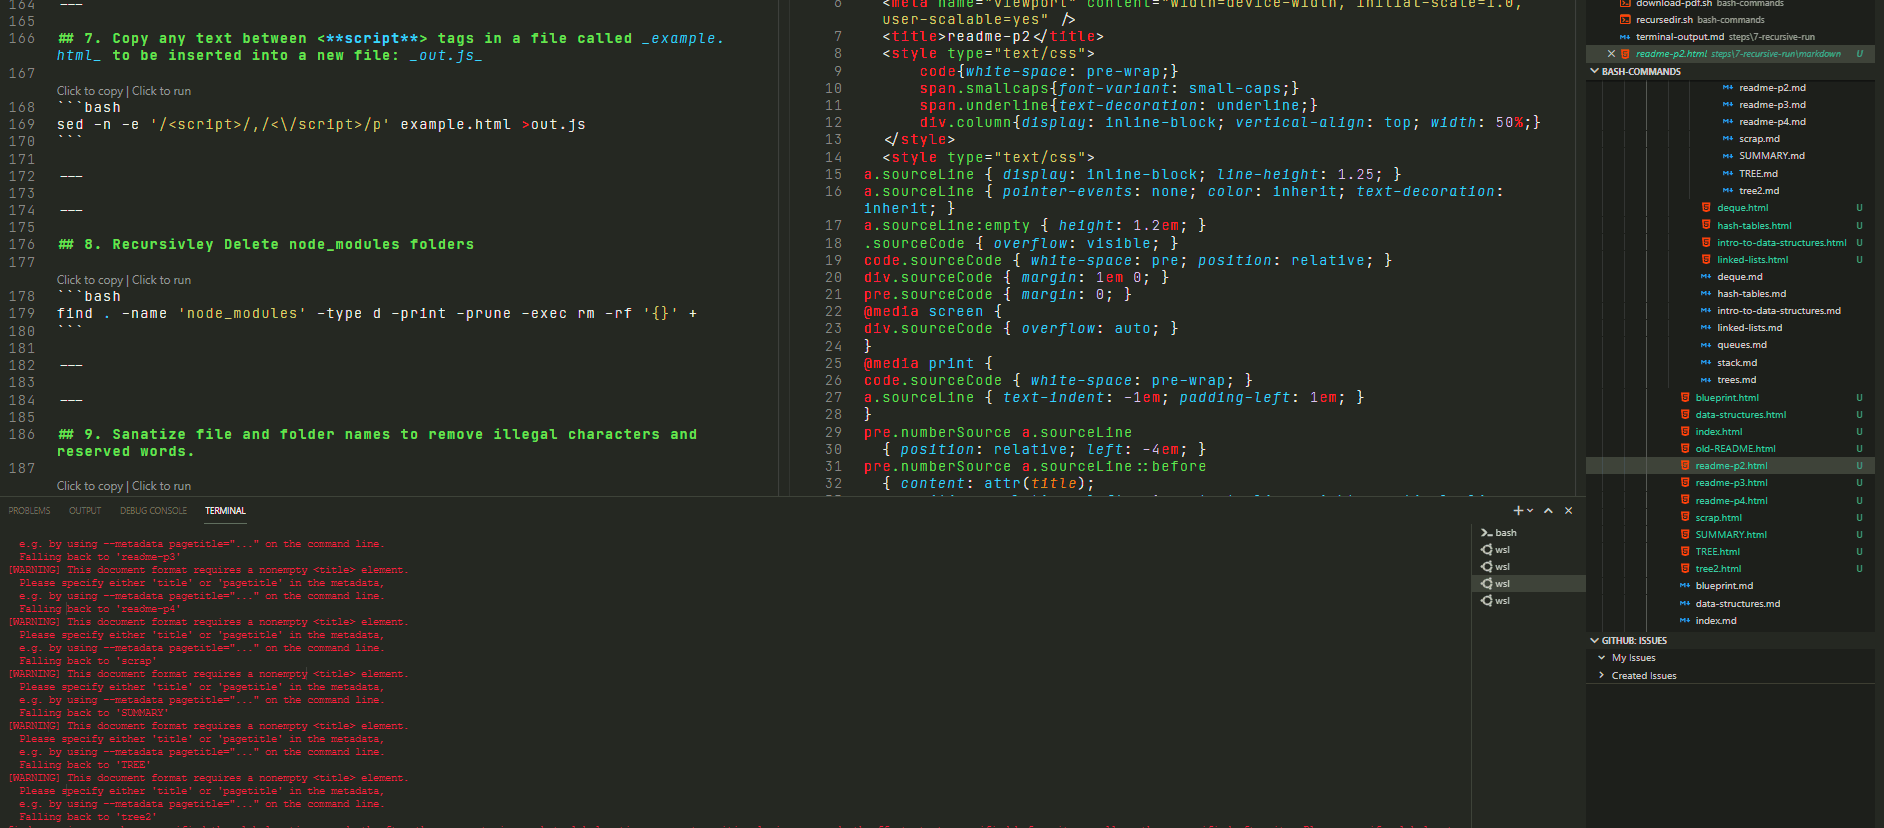Click the HTML5 icon beside deque.html
This screenshot has width=1884, height=828.
coord(1706,208)
